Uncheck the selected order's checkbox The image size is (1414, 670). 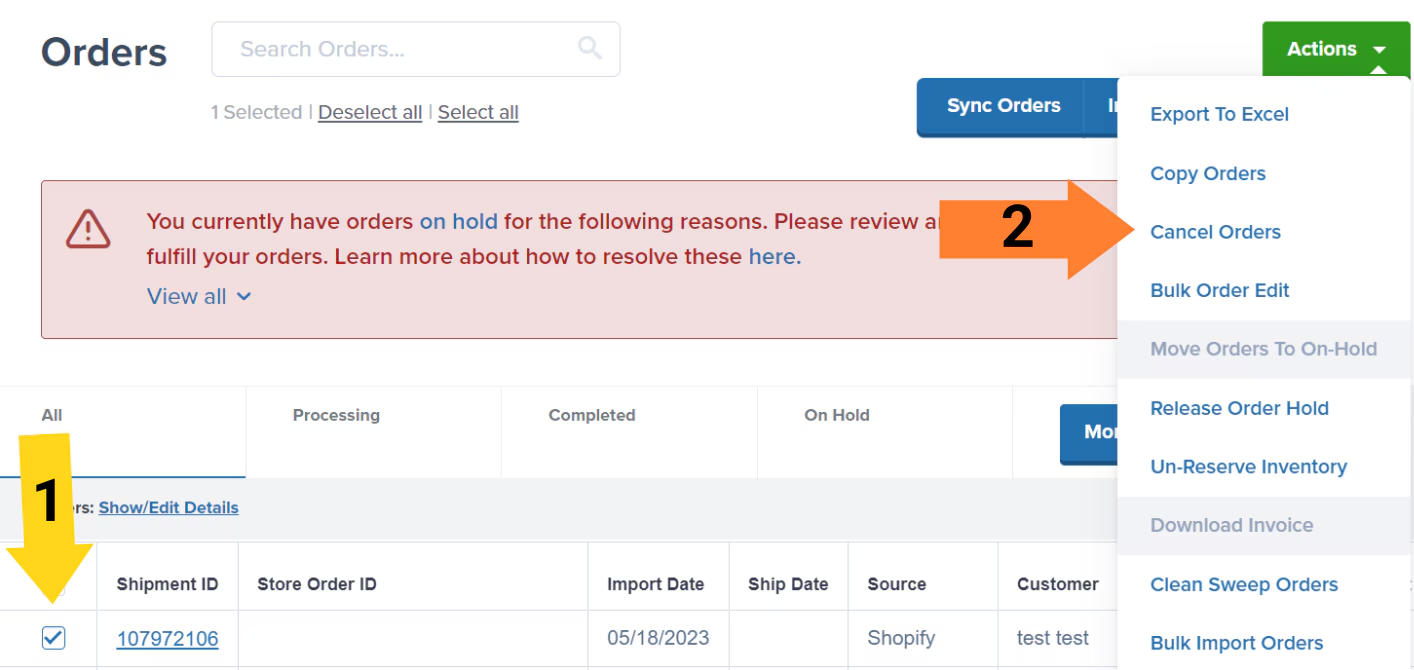point(51,638)
